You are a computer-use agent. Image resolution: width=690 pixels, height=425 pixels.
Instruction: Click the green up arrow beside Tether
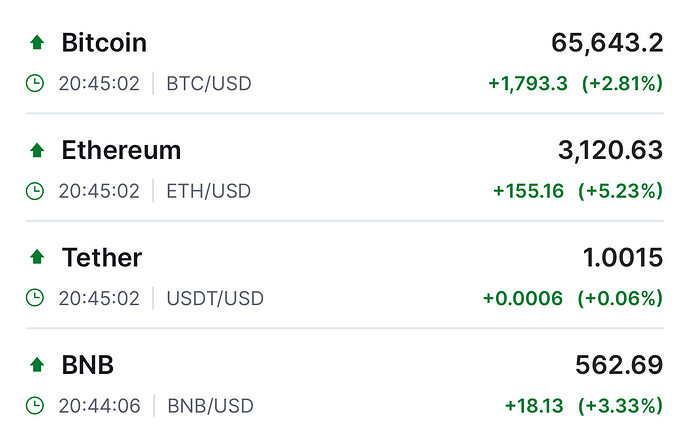37,257
